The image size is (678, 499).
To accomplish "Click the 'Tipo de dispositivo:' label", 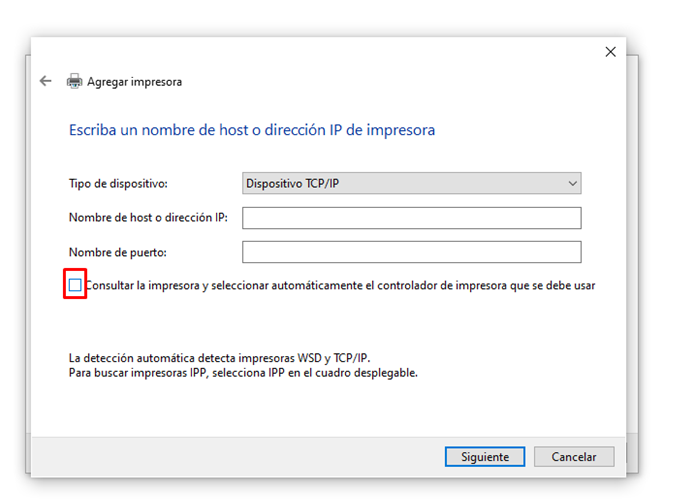I will point(118,184).
